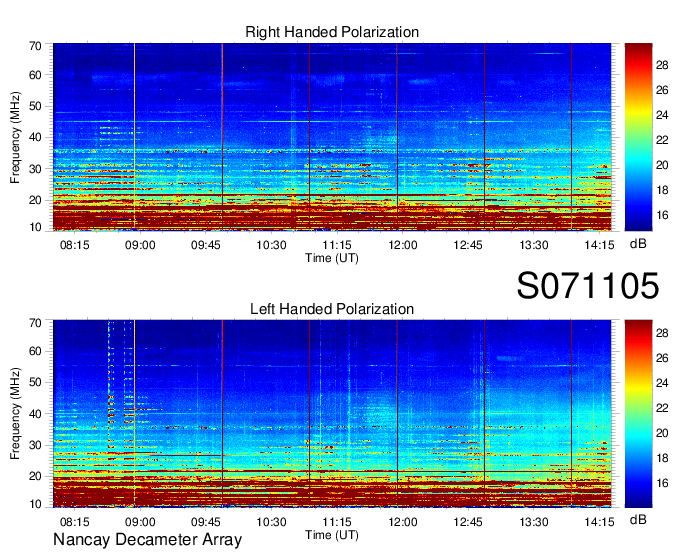This screenshot has height=552, width=680.
Task: Click the 08:15 tick on the top time axis
Action: (x=75, y=245)
